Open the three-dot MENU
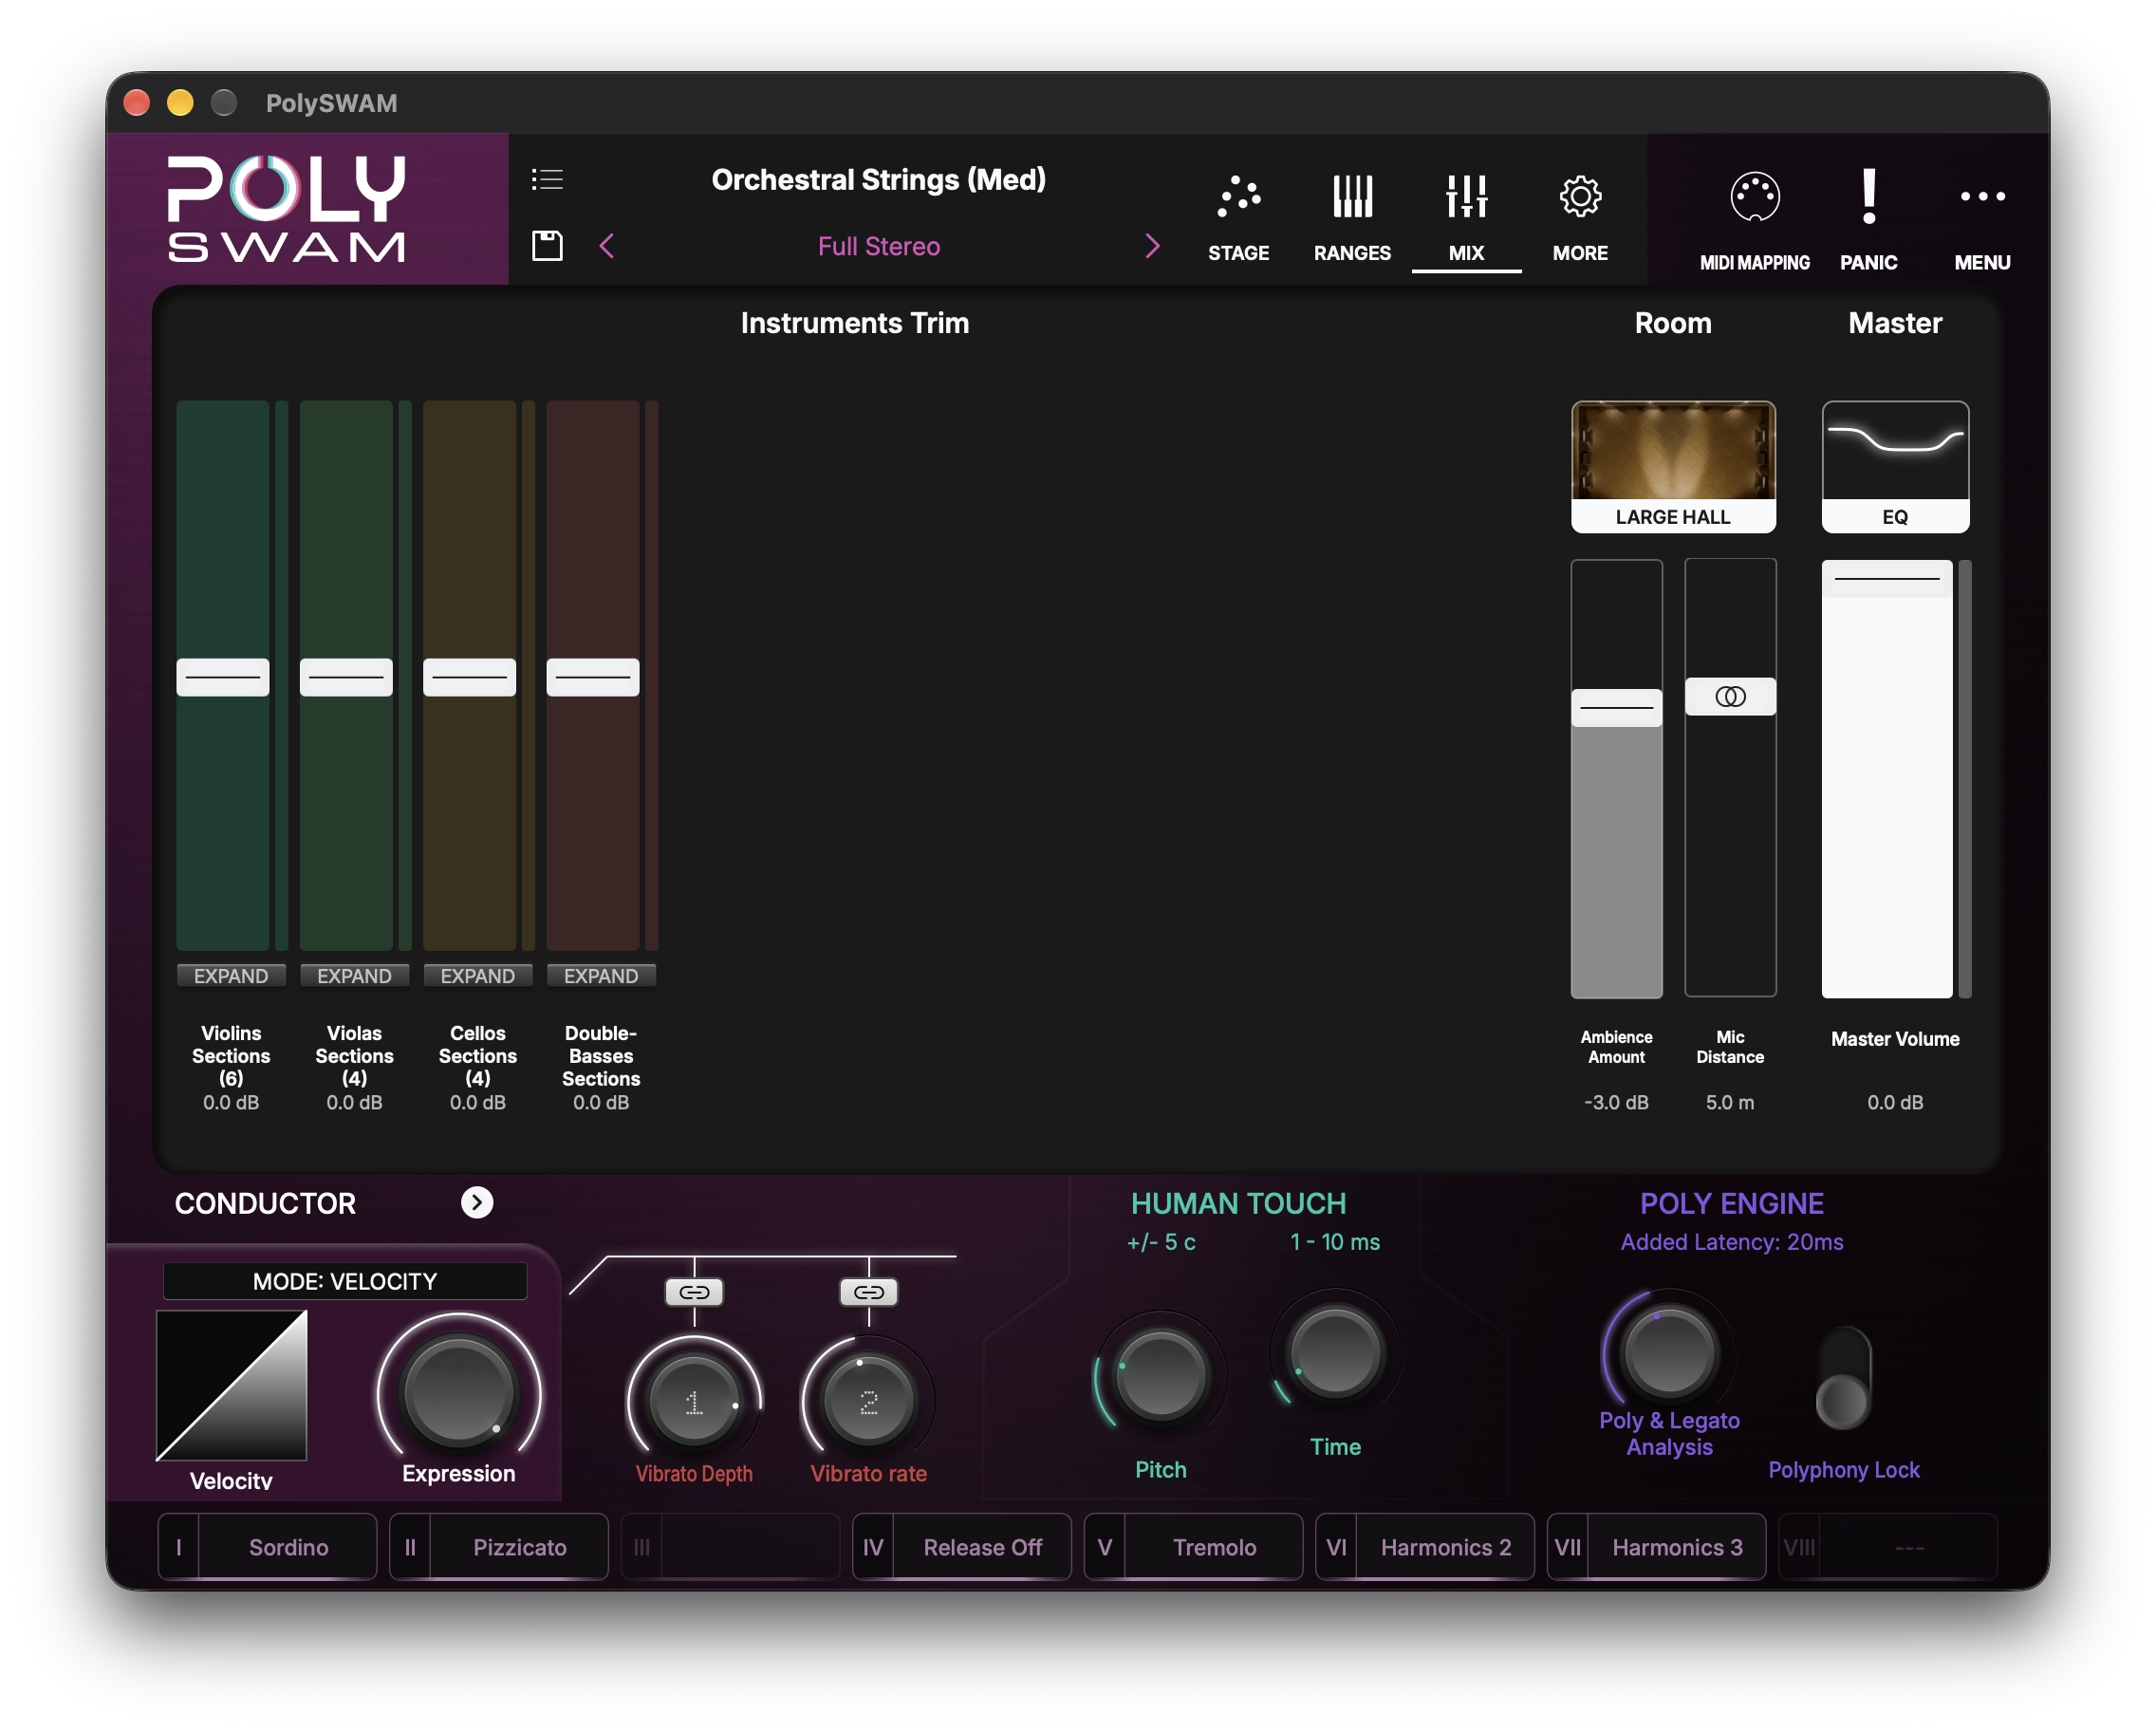Image resolution: width=2156 pixels, height=1731 pixels. [x=1982, y=222]
